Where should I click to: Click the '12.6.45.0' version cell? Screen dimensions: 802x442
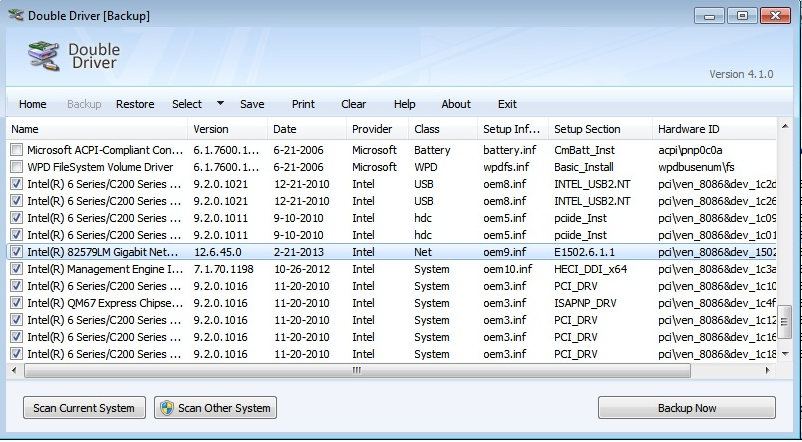(217, 252)
